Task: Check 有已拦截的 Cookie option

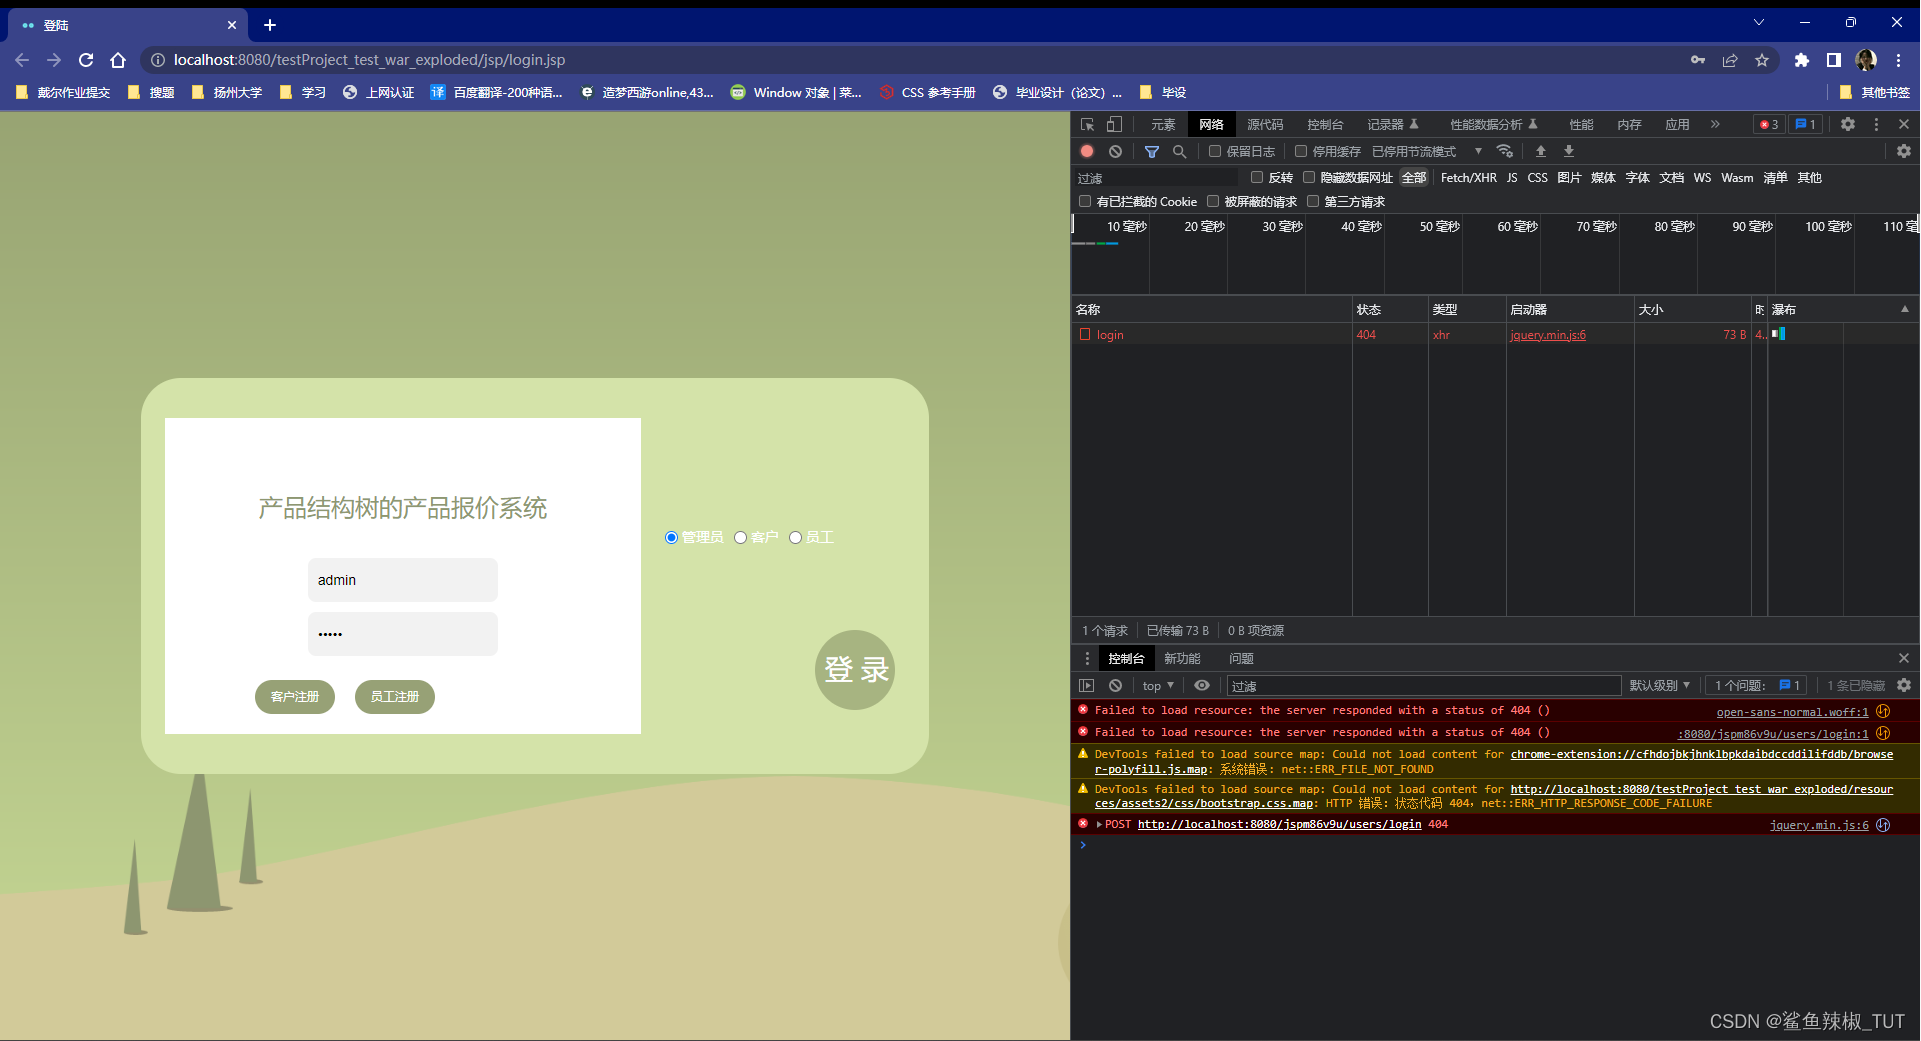Action: click(1085, 201)
